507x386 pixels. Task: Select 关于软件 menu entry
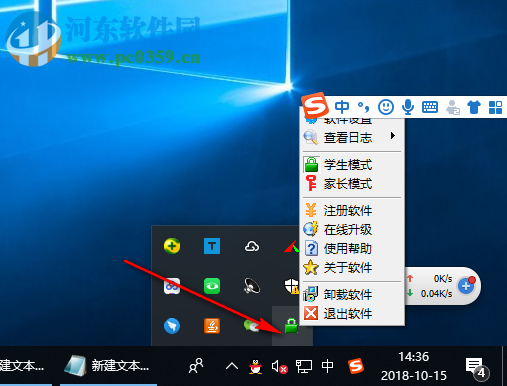point(352,268)
